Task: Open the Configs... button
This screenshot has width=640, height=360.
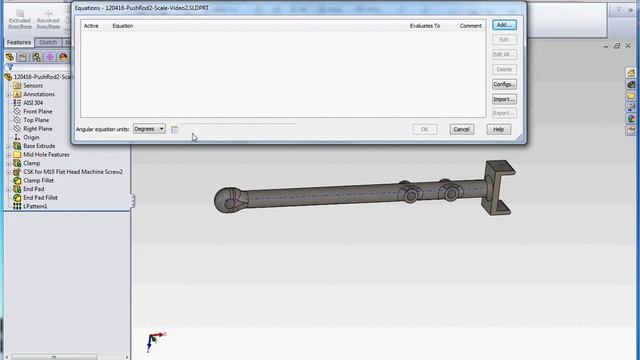Action: point(504,84)
